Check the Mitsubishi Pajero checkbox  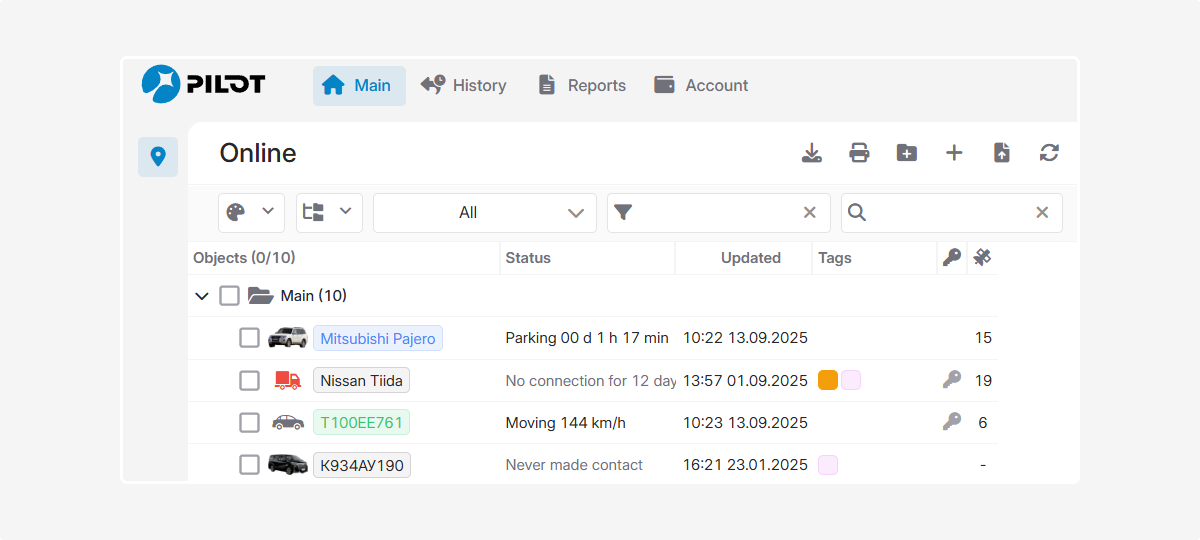point(249,338)
